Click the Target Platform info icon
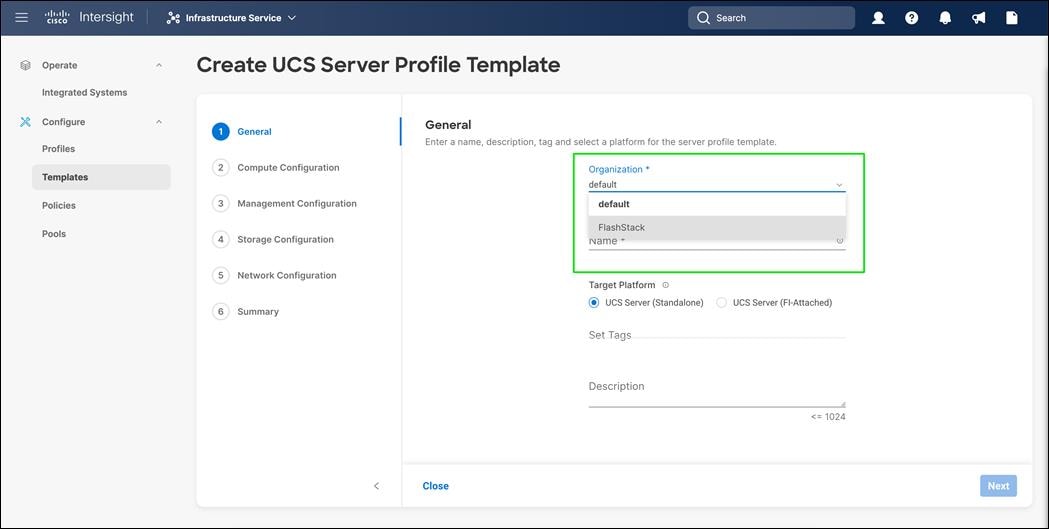This screenshot has width=1049, height=529. [x=665, y=285]
